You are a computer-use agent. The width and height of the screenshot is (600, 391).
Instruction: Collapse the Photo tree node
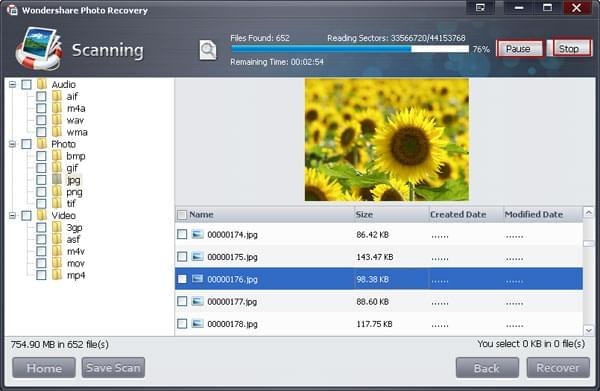[x=12, y=144]
